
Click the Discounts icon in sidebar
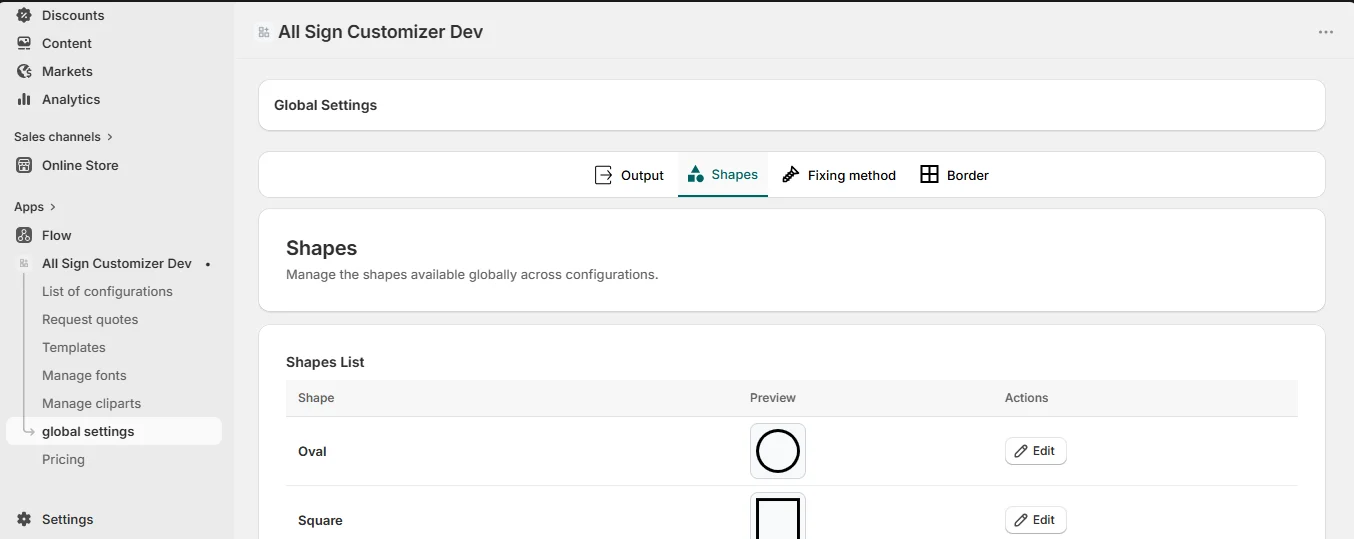[24, 15]
